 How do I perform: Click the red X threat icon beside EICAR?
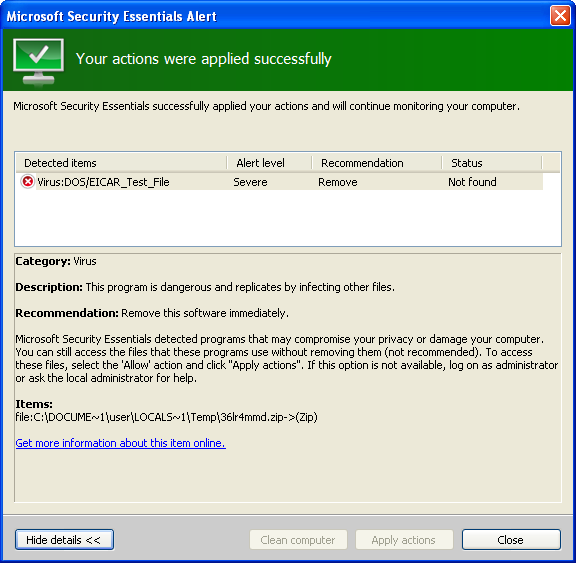[28, 182]
